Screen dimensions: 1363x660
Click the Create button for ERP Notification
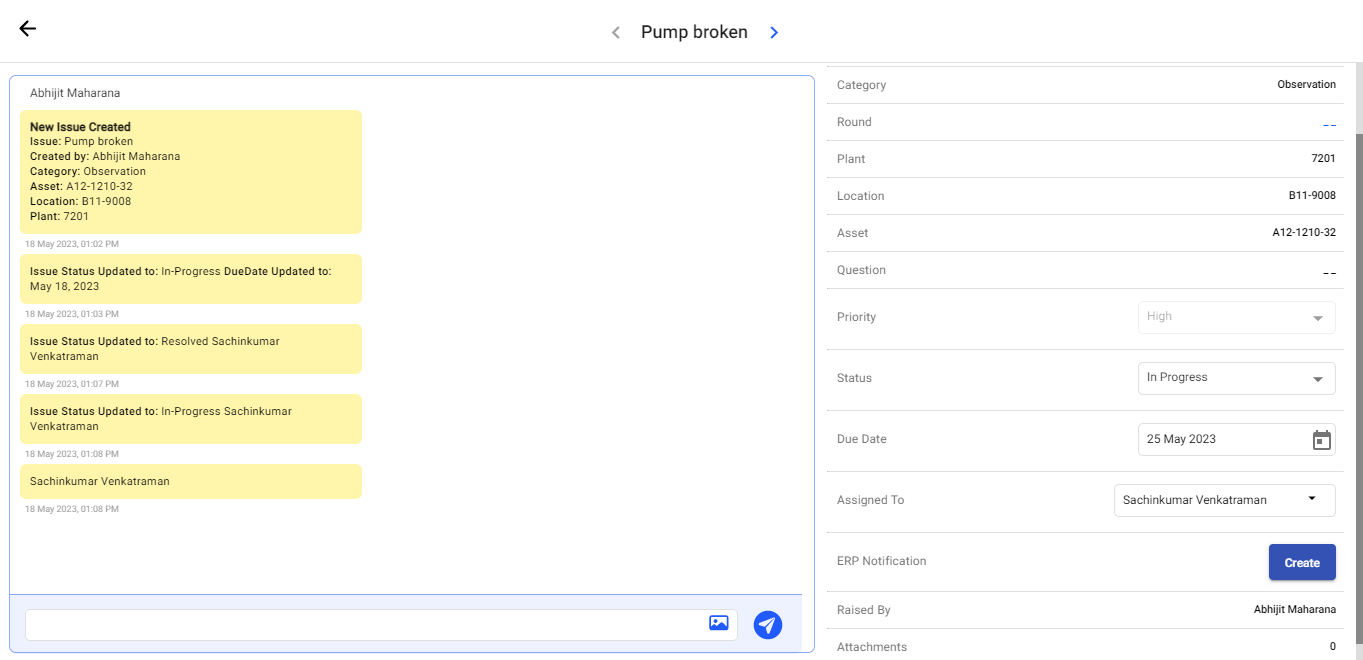pos(1301,562)
